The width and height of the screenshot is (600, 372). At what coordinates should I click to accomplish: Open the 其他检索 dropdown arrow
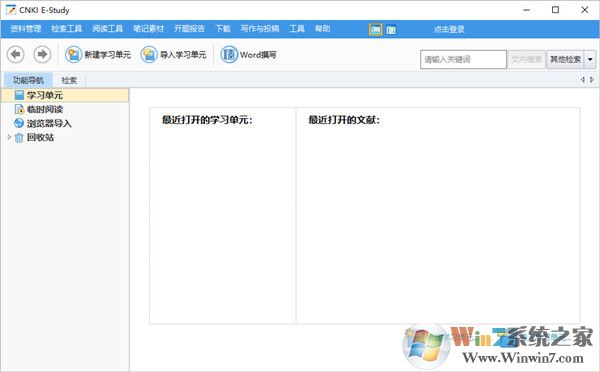[x=590, y=59]
